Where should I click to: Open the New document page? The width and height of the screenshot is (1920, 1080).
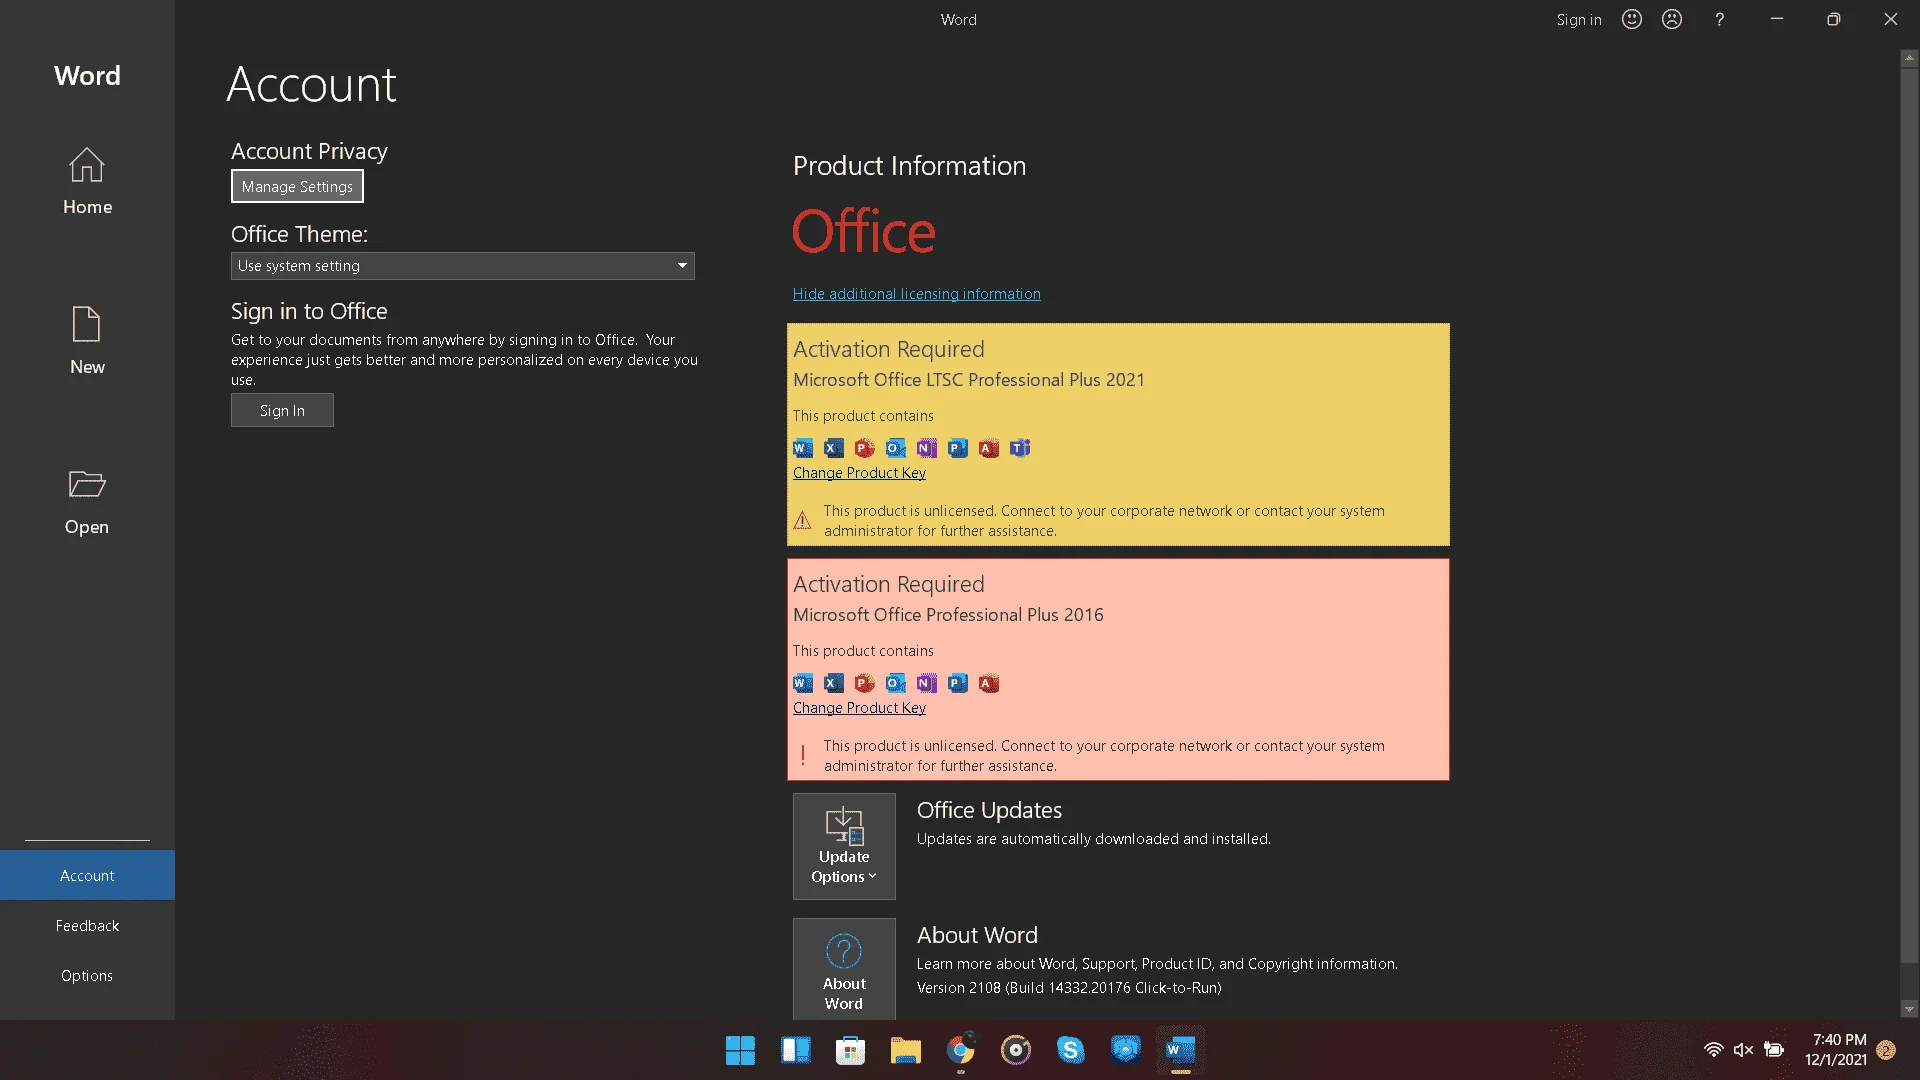coord(87,340)
